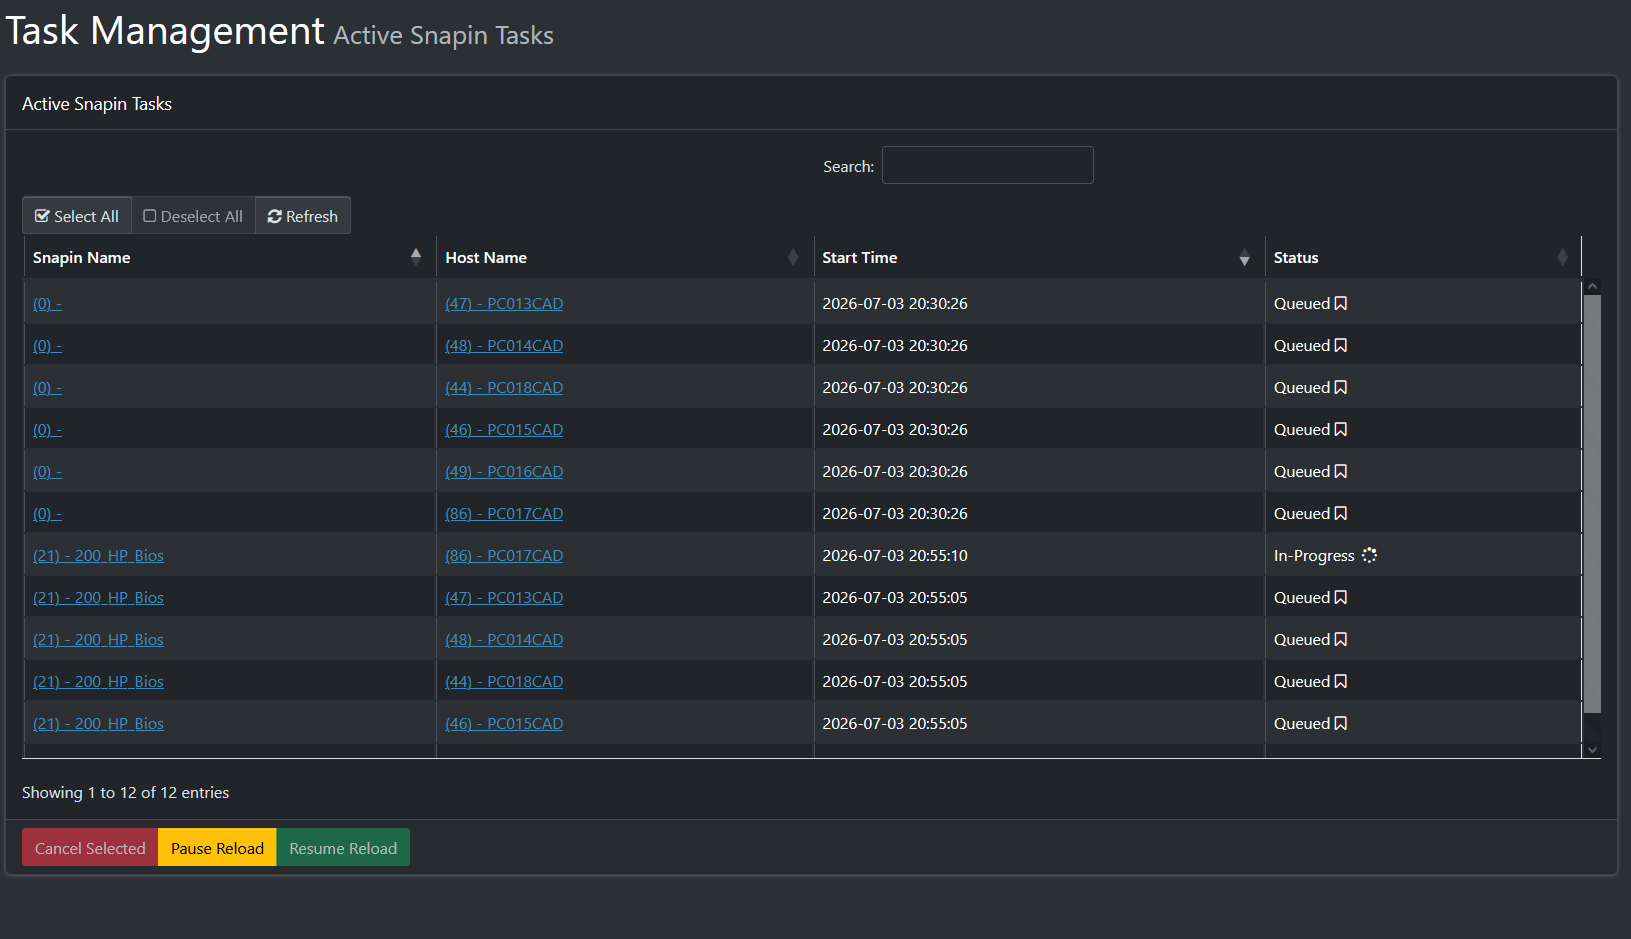Image resolution: width=1631 pixels, height=939 pixels.
Task: Click the Select All button
Action: point(77,216)
